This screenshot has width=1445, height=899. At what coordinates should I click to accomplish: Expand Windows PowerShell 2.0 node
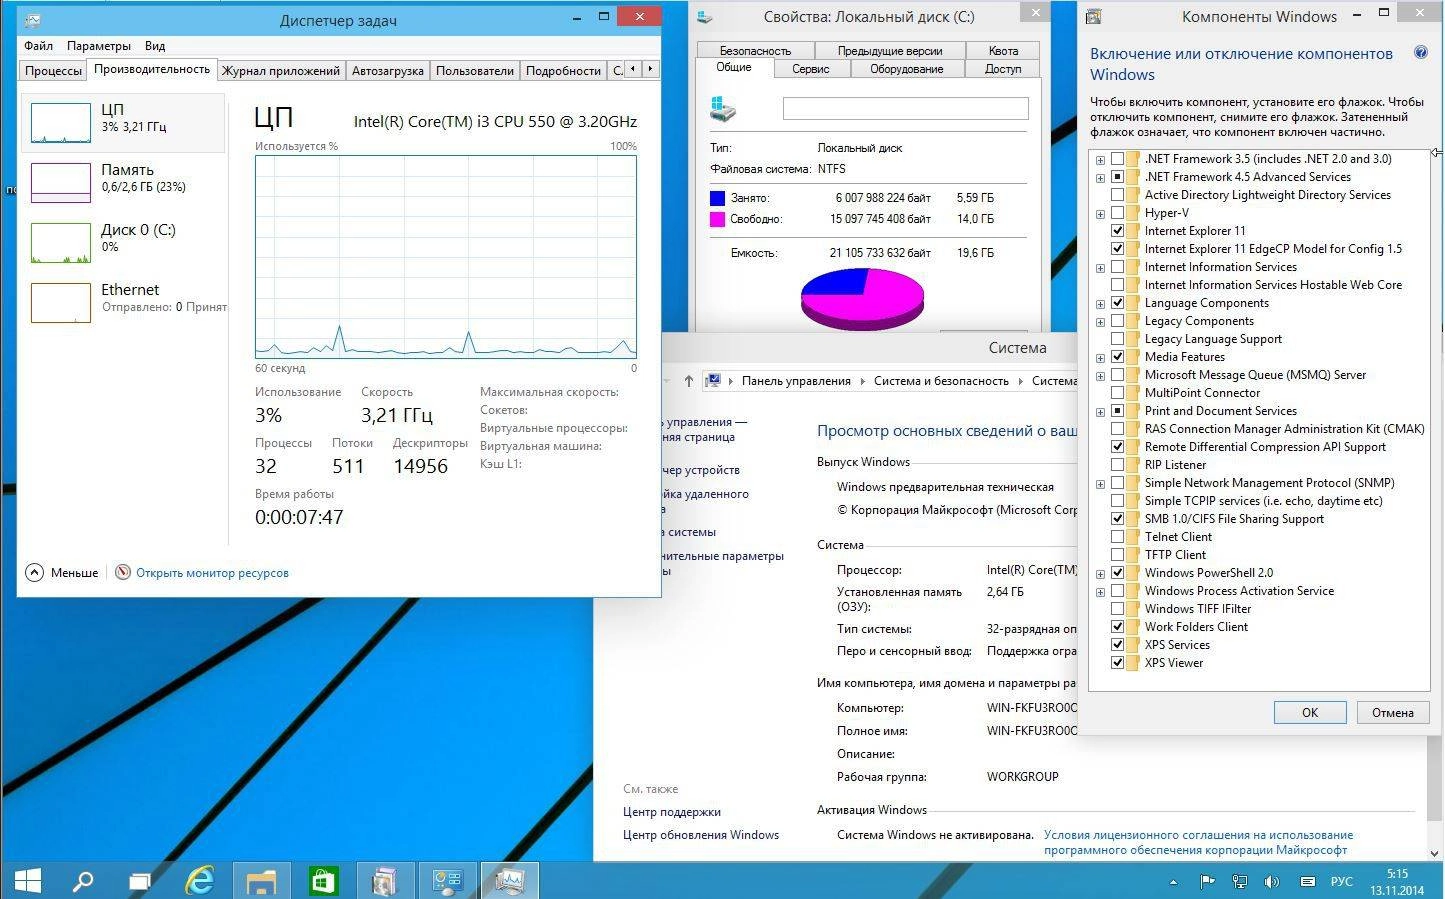pyautogui.click(x=1101, y=574)
